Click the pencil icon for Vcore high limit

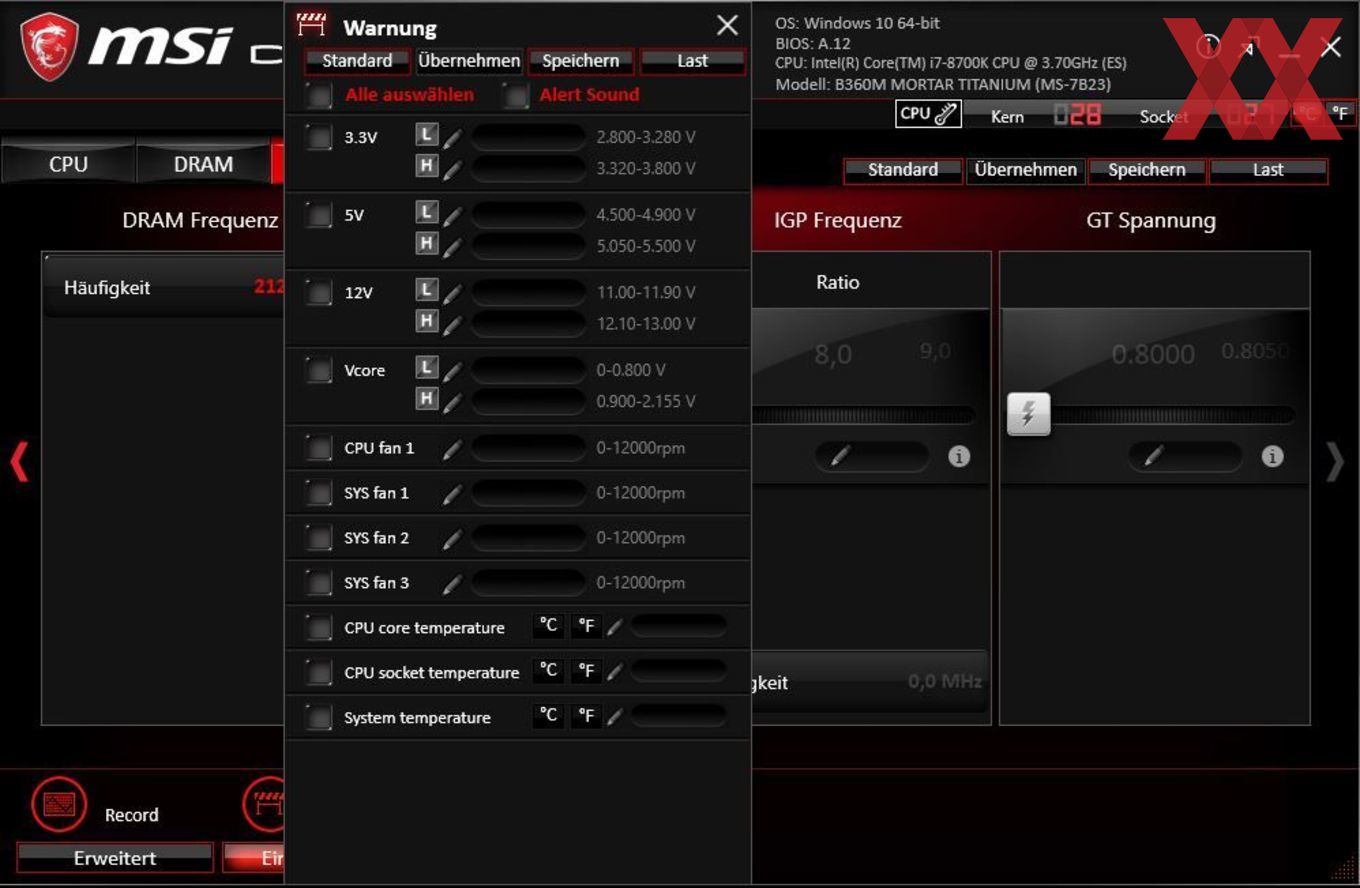(453, 402)
